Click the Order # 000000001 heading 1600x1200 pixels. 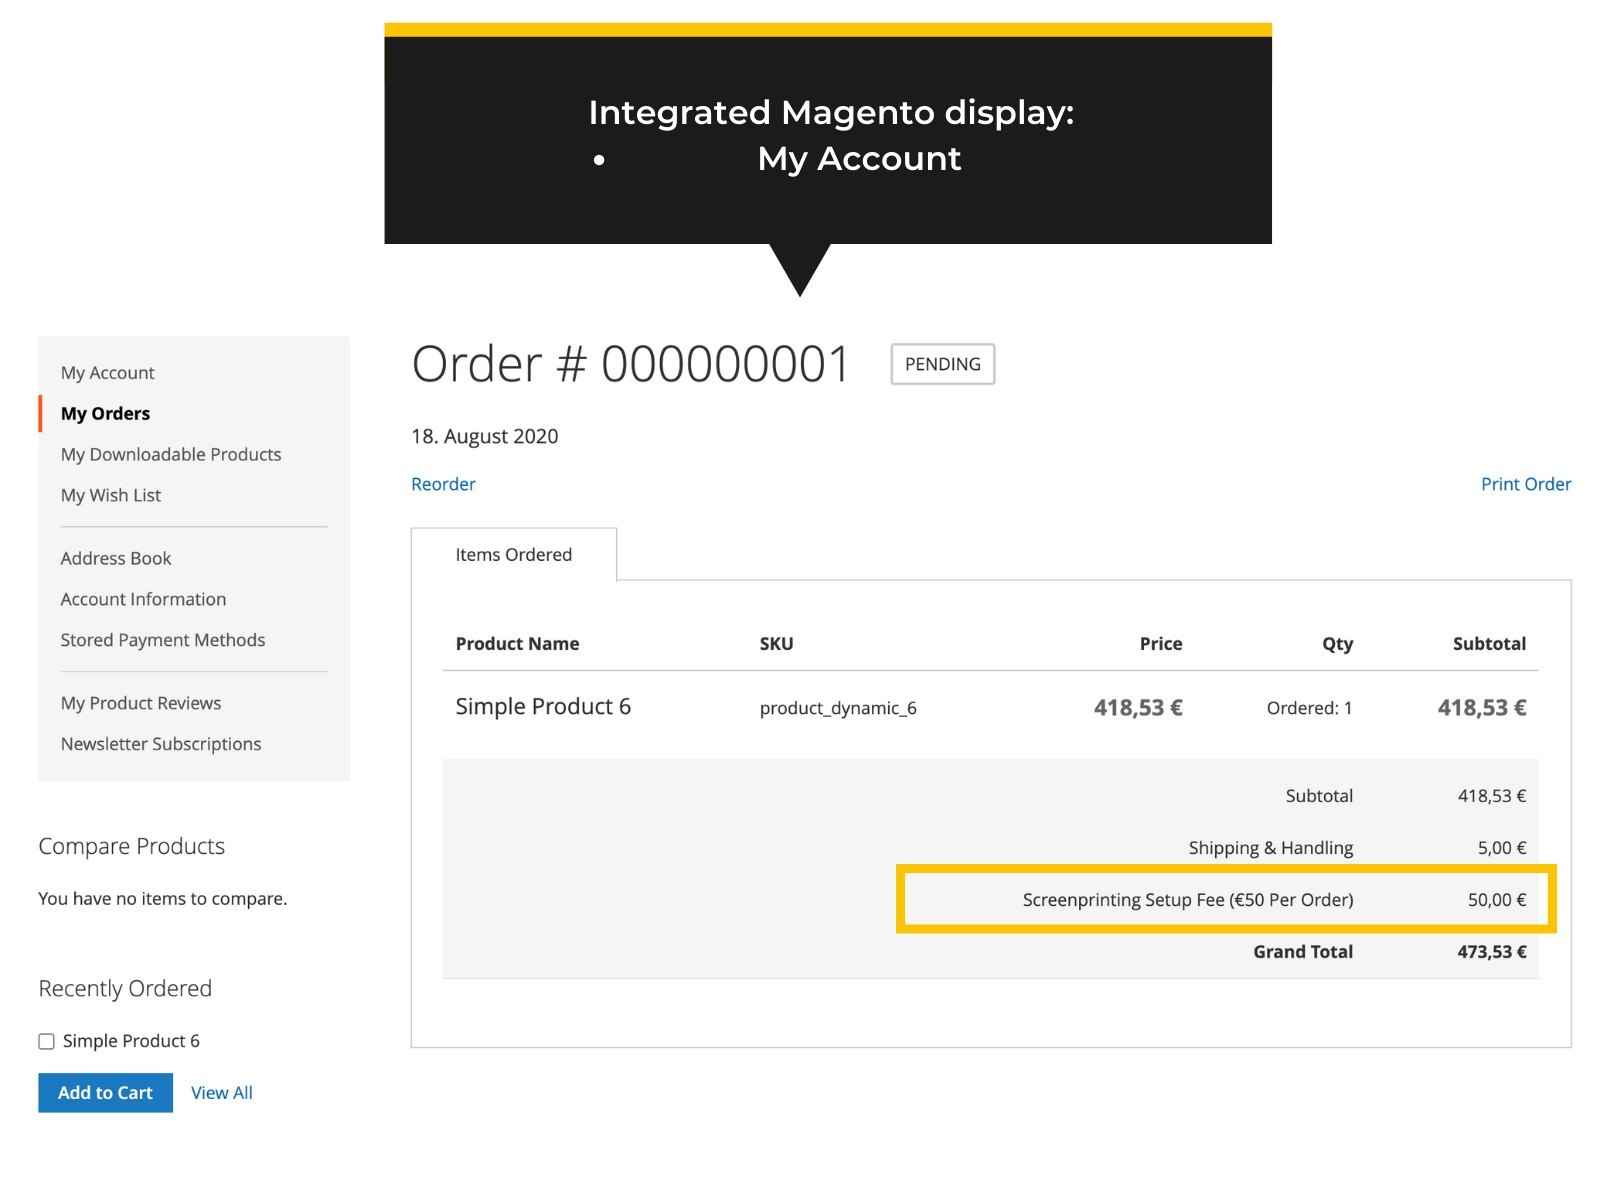[x=631, y=364]
